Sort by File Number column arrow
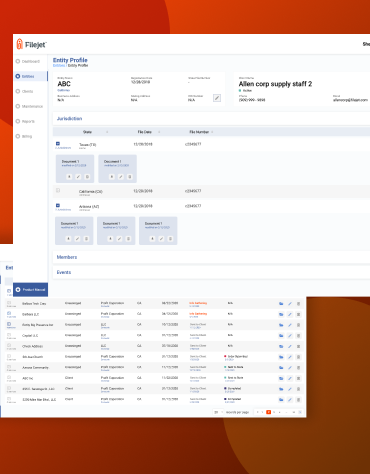The width and height of the screenshot is (370, 474). (x=212, y=132)
